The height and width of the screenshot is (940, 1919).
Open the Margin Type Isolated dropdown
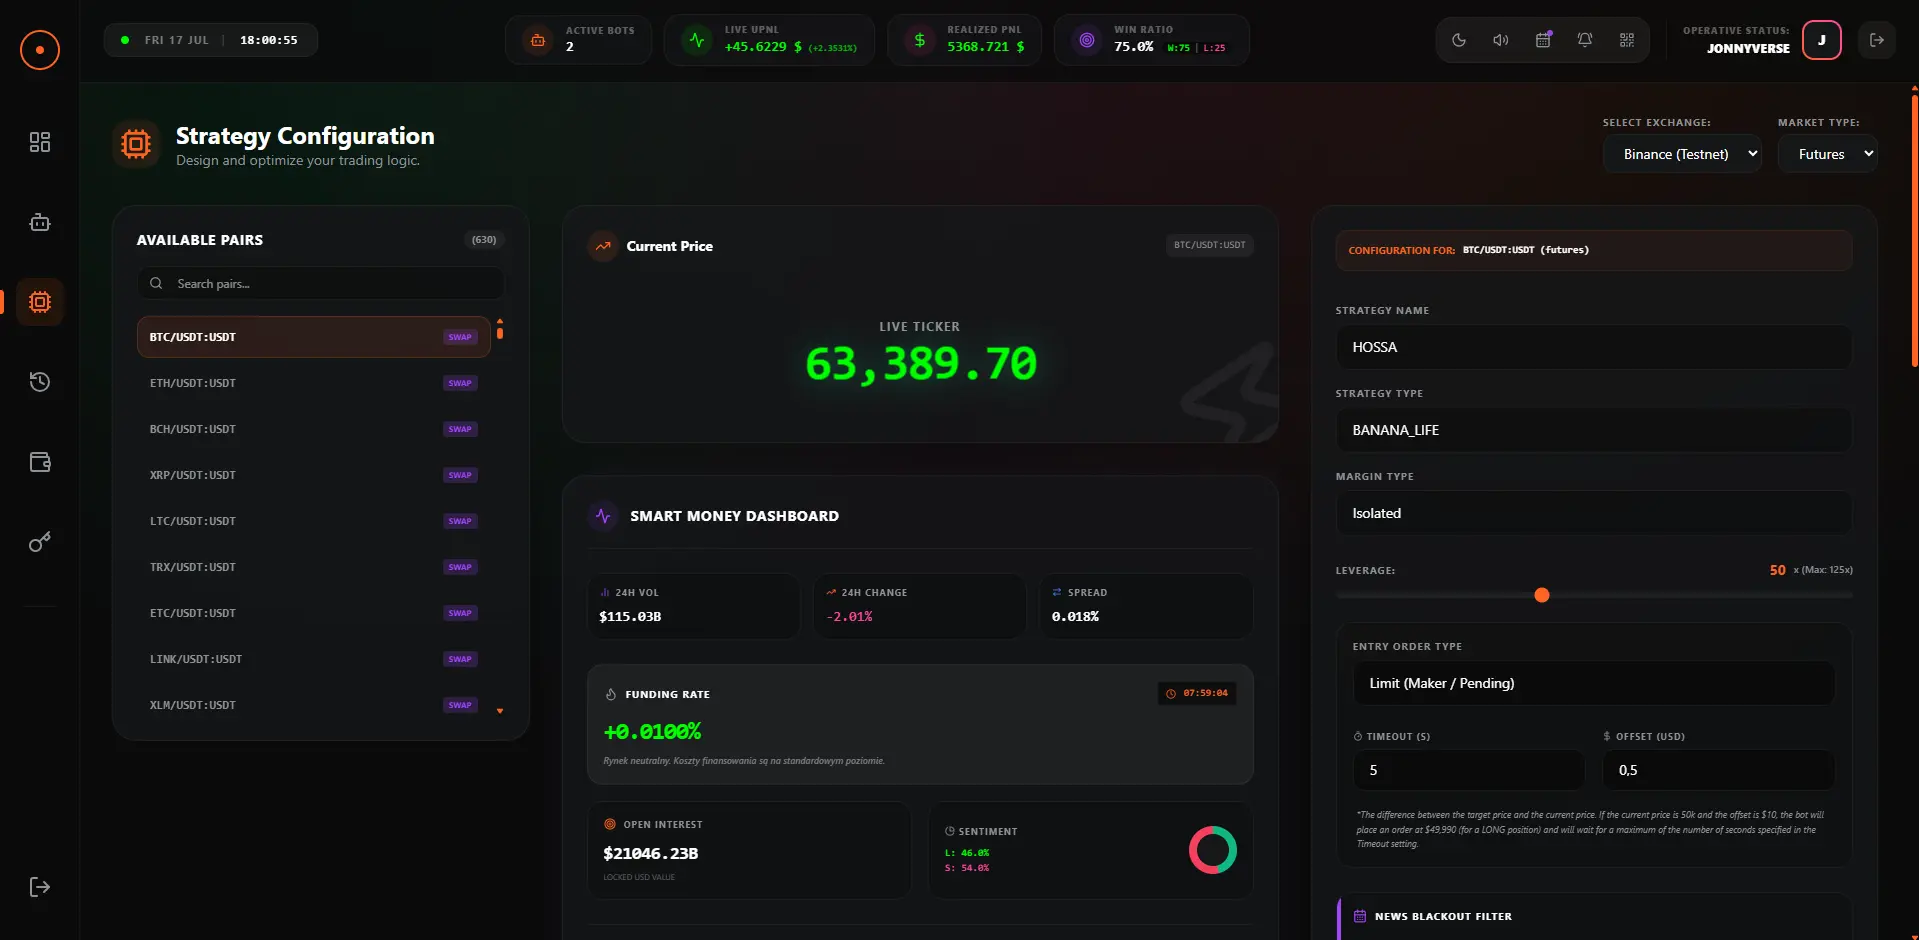point(1593,513)
